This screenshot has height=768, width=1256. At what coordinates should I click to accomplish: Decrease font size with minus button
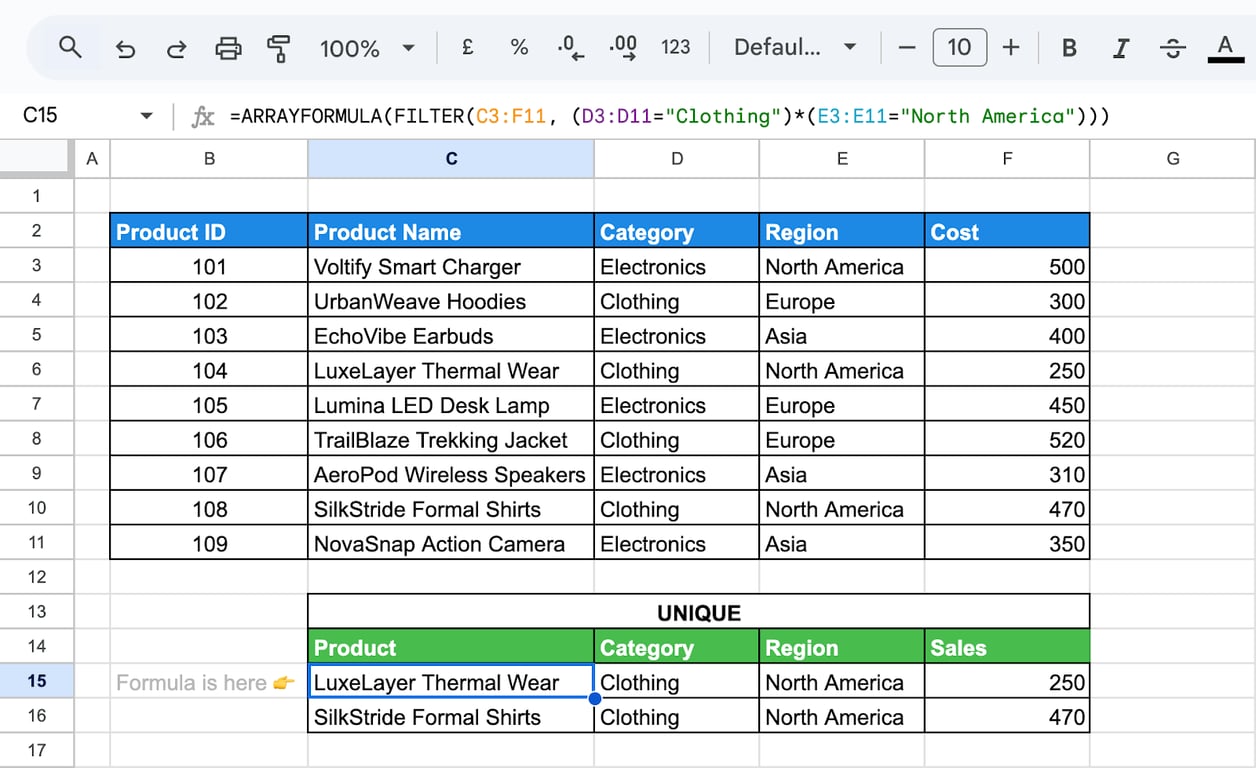click(x=907, y=47)
